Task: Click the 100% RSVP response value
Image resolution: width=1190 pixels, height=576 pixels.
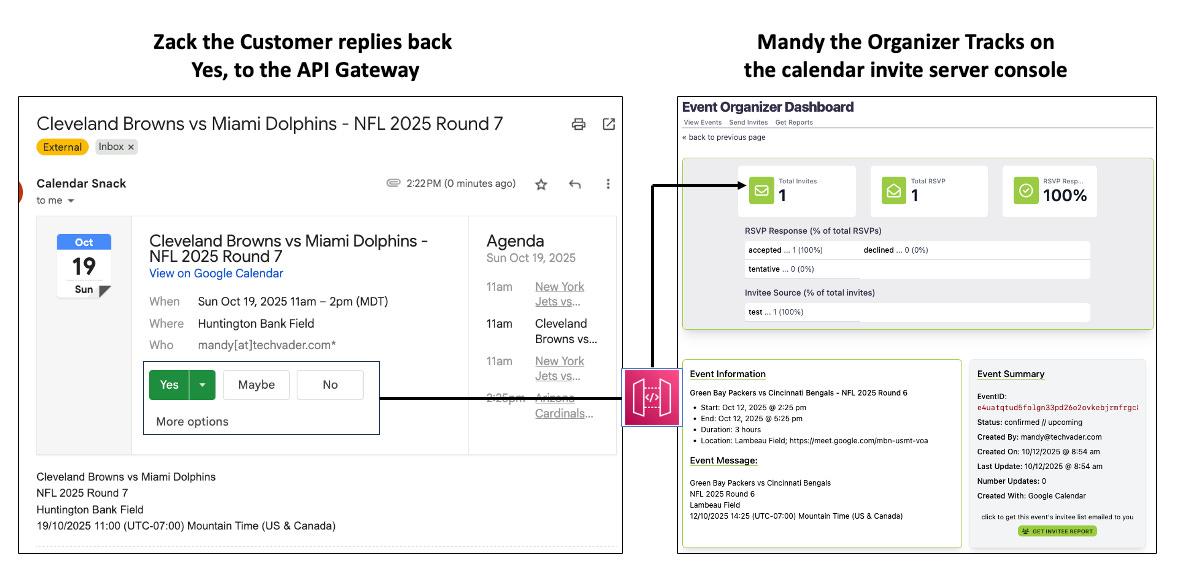Action: (1064, 196)
